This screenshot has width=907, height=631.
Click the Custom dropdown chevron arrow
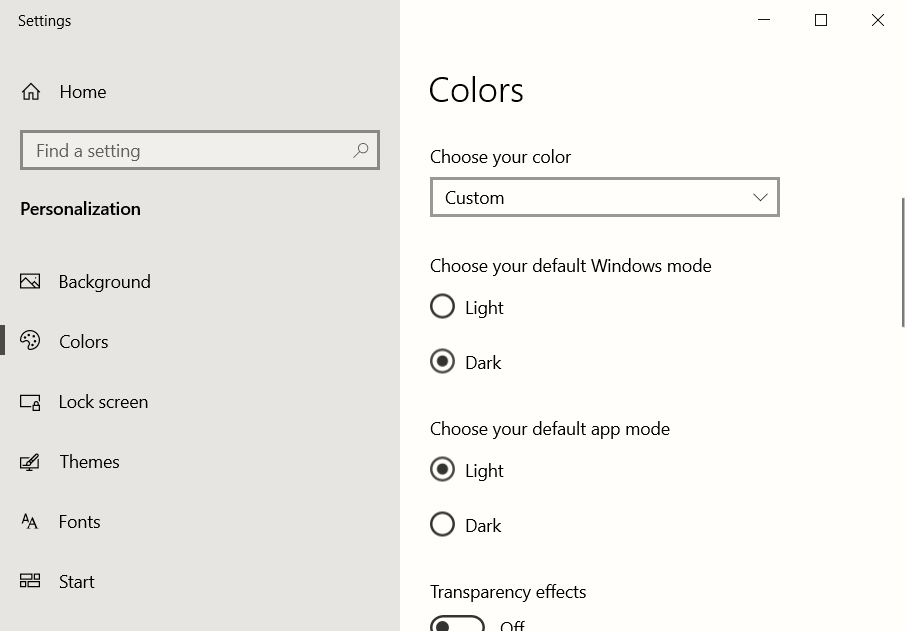[760, 197]
